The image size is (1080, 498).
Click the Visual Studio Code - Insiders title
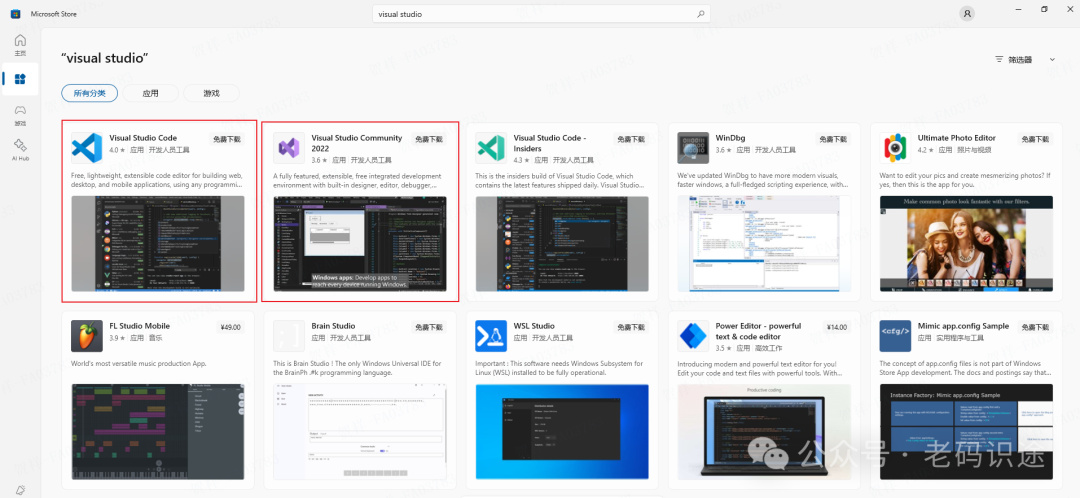pyautogui.click(x=550, y=143)
